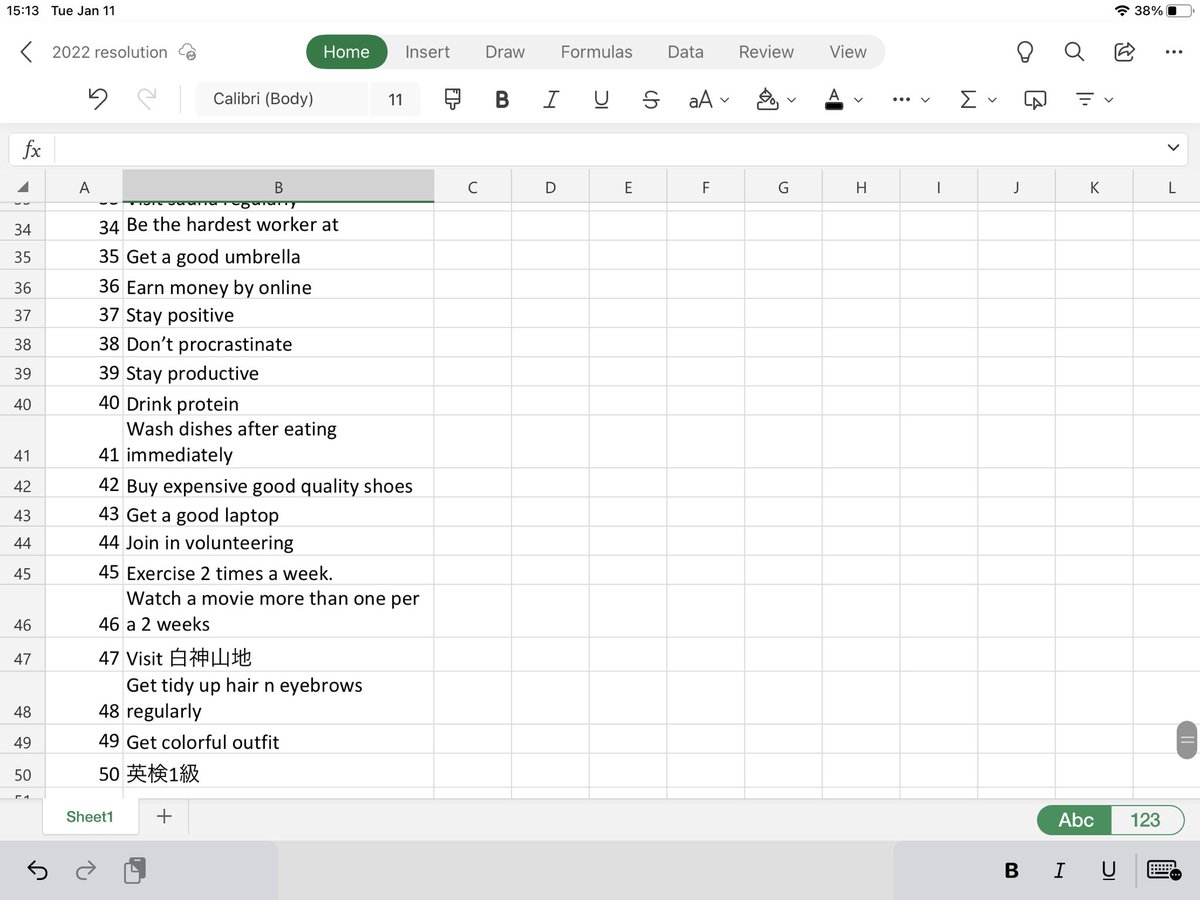The image size is (1200, 900).
Task: Expand the ribbon ellipsis more-options dropdown
Action: tap(911, 99)
